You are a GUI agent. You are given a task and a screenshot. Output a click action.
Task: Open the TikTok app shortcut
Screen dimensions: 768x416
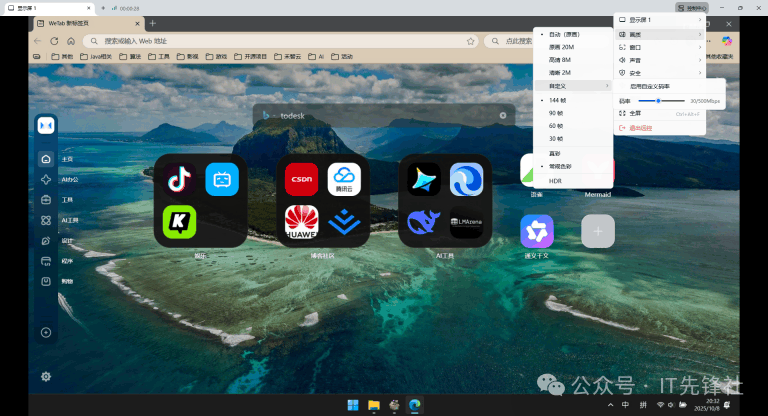coord(180,179)
